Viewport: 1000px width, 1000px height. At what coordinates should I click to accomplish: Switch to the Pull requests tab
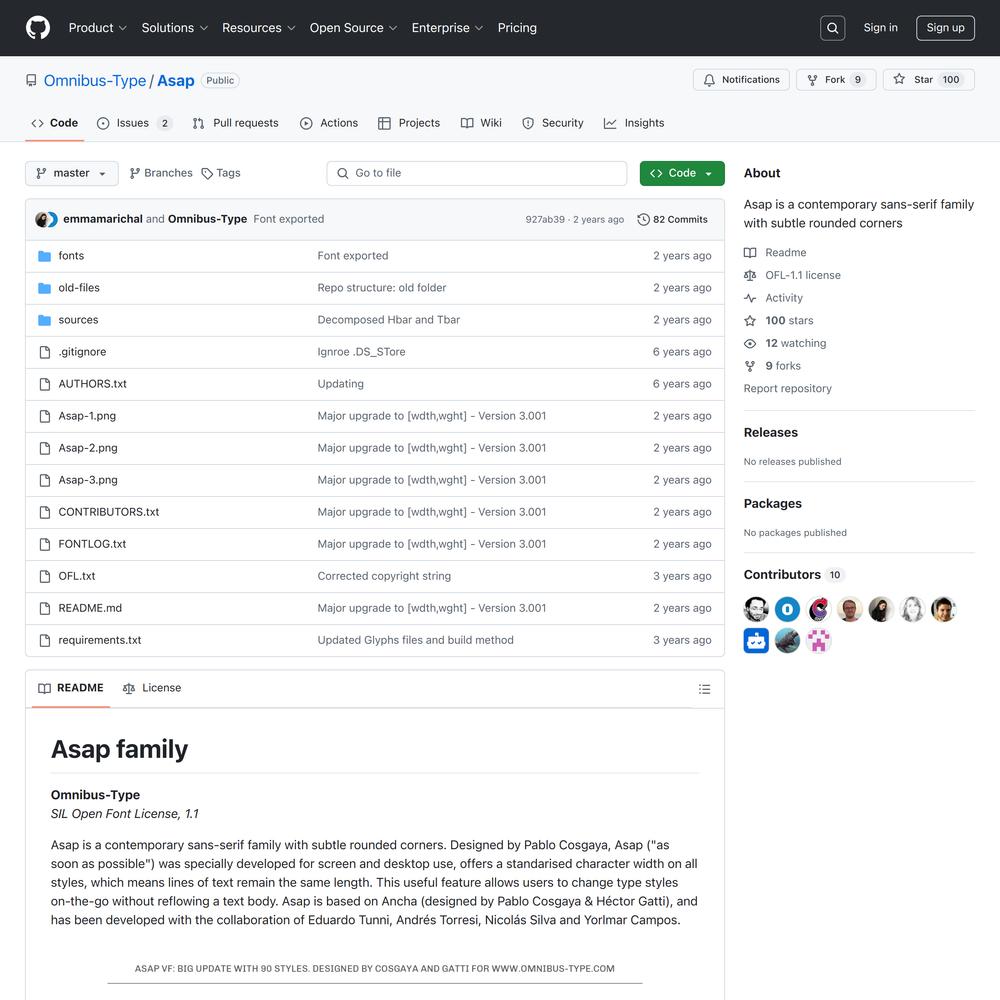coord(235,123)
